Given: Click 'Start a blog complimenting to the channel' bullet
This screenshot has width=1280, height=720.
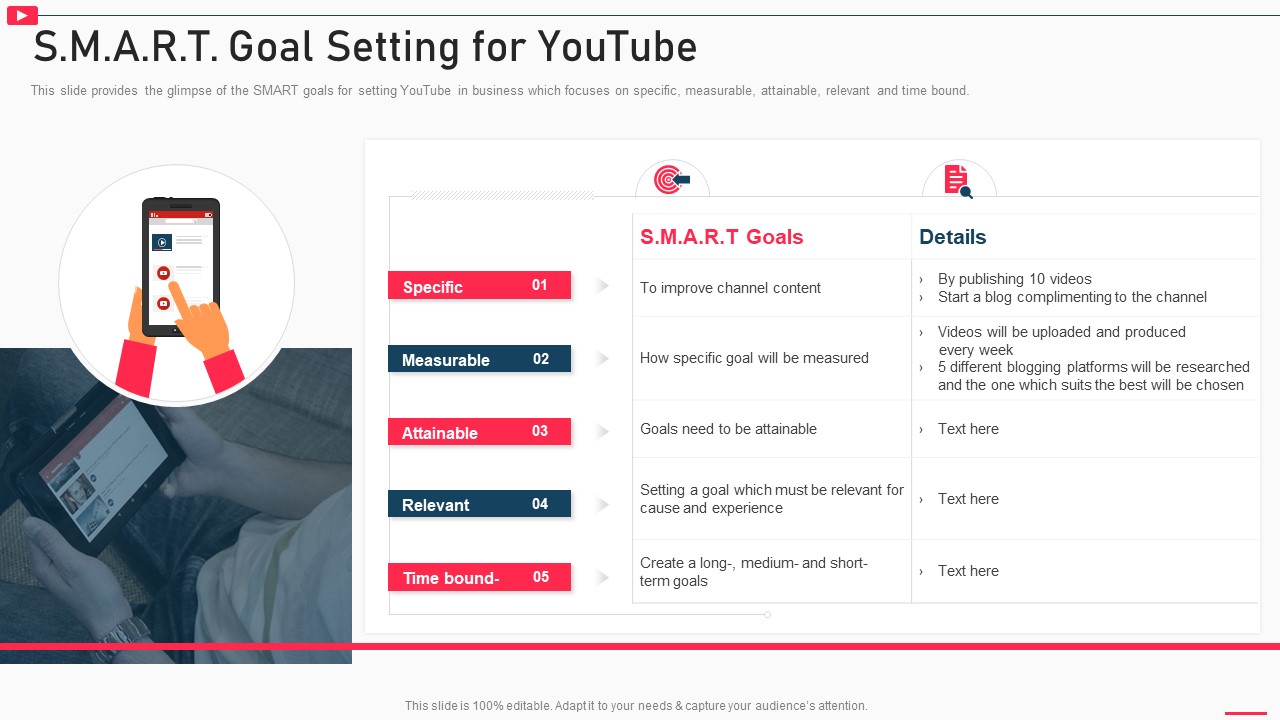Looking at the screenshot, I should [x=1072, y=297].
